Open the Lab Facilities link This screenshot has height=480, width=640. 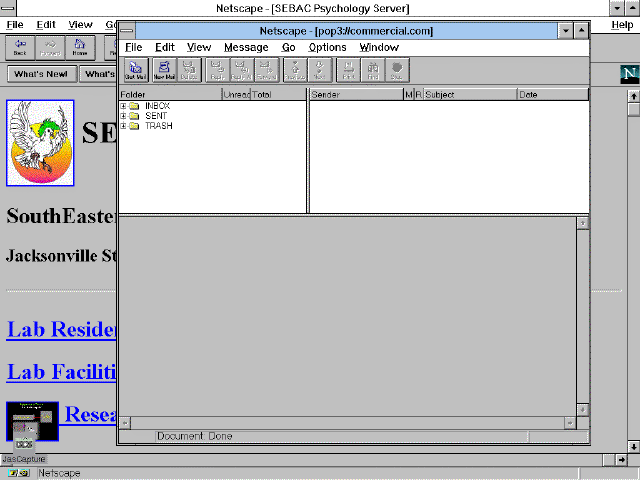point(62,372)
